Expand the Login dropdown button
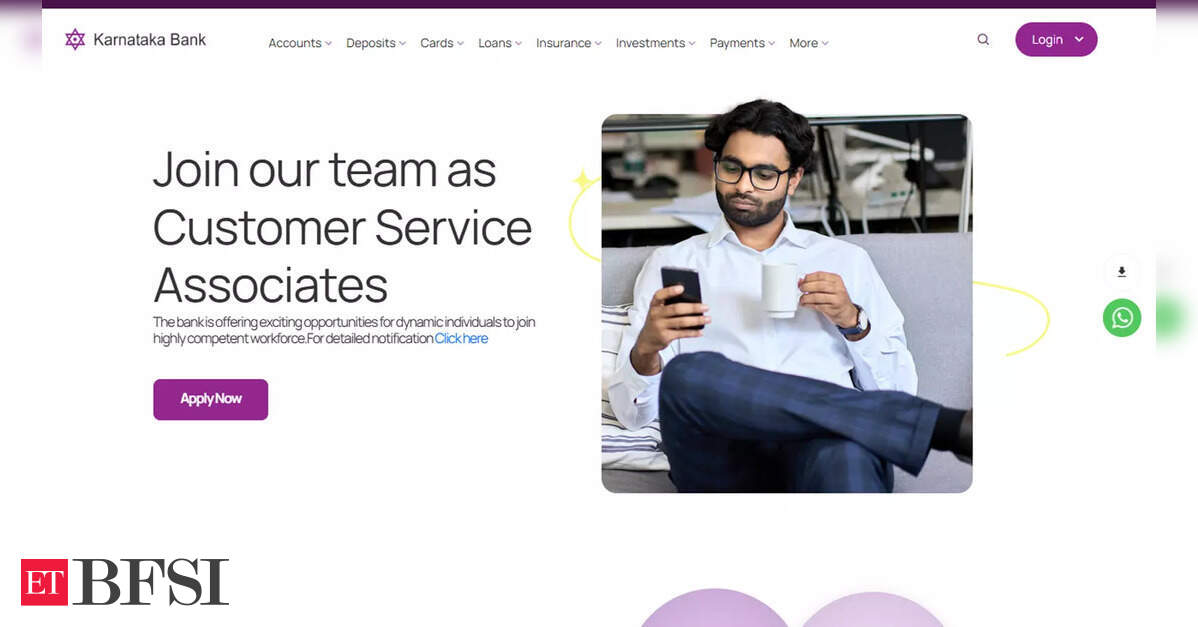 (1056, 40)
